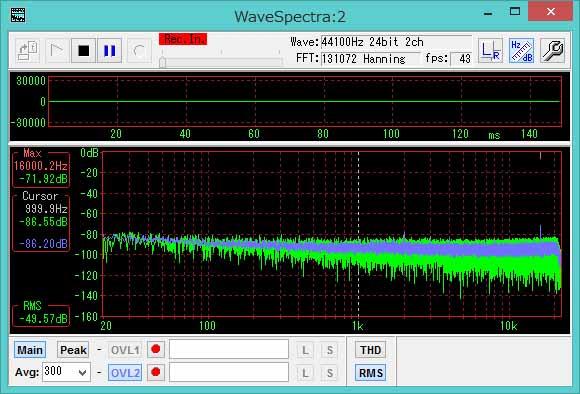Click the circular record/loop icon

tap(139, 51)
